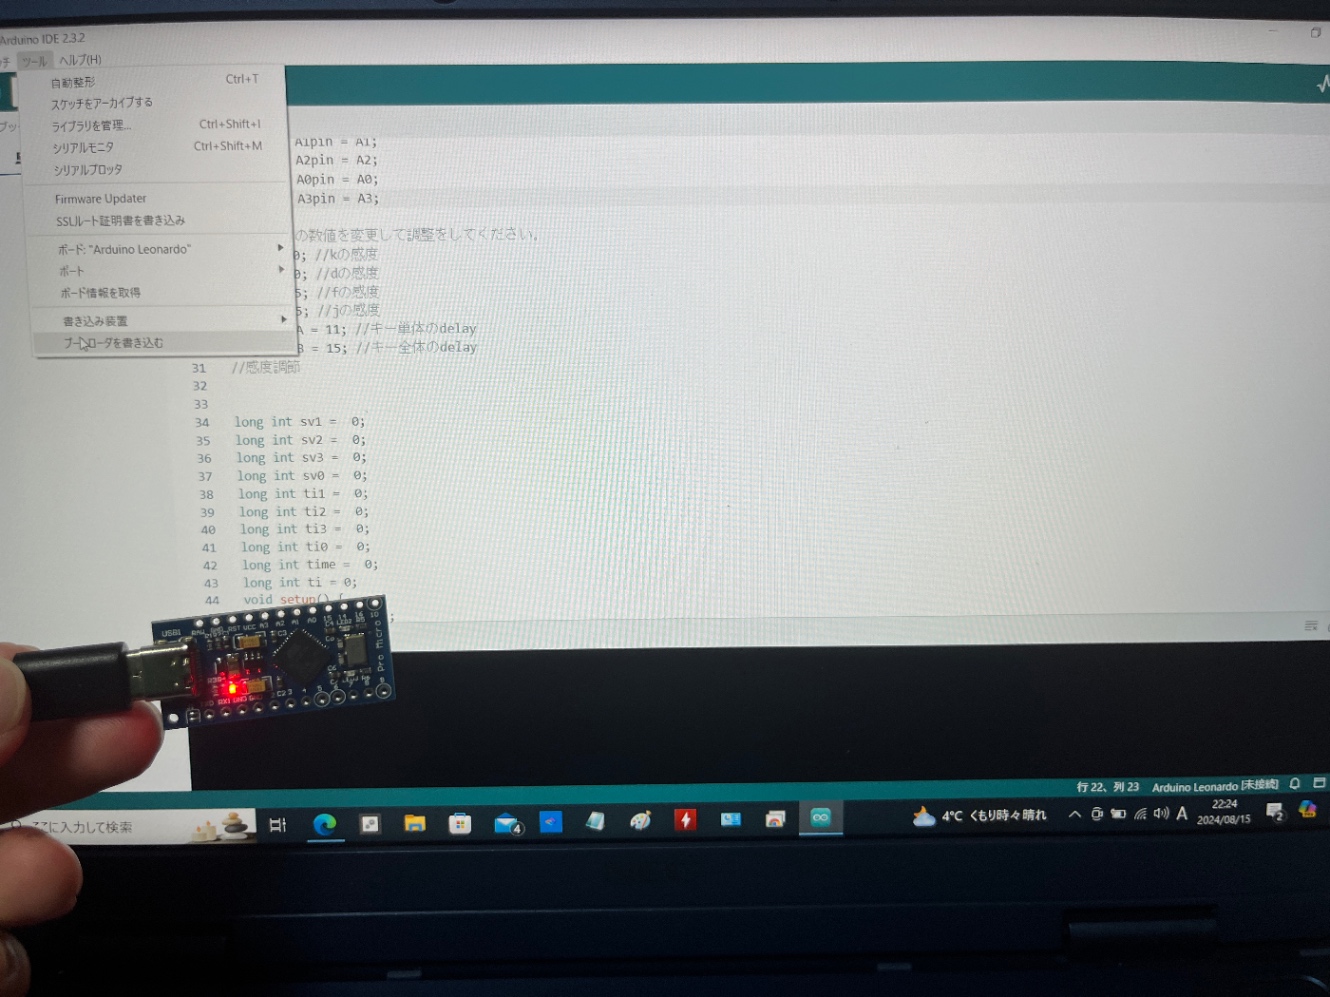1330x997 pixels.
Task: Click ブートローダを書き込む menu entry
Action: (x=165, y=343)
